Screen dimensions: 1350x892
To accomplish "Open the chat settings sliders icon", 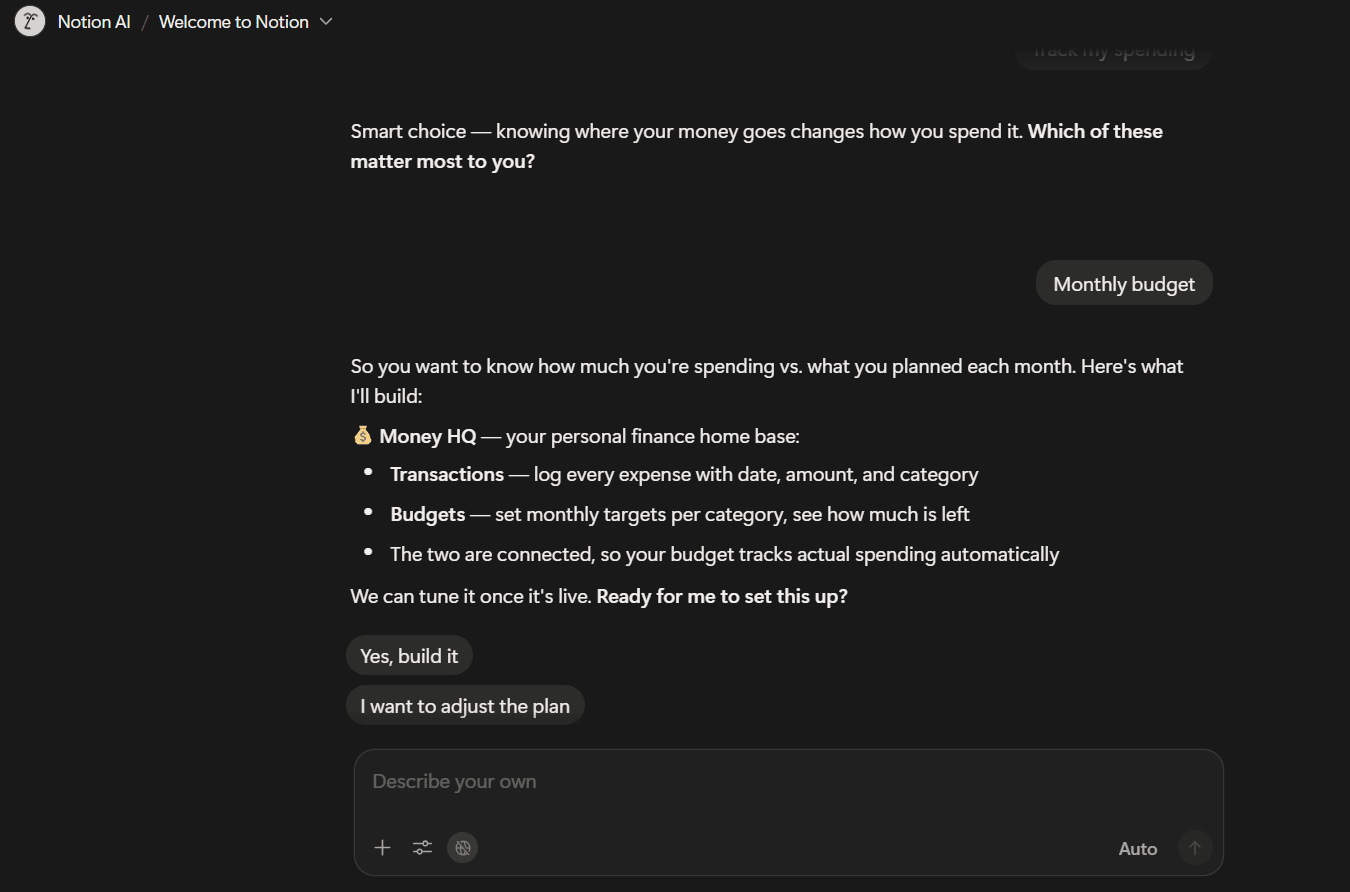I will click(422, 848).
